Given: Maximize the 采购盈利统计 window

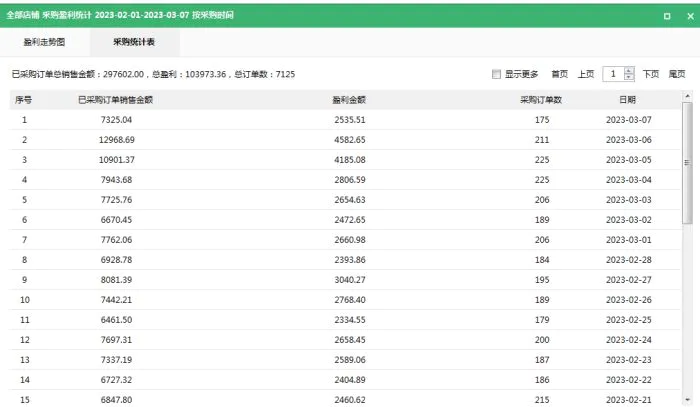Looking at the screenshot, I should [667, 16].
